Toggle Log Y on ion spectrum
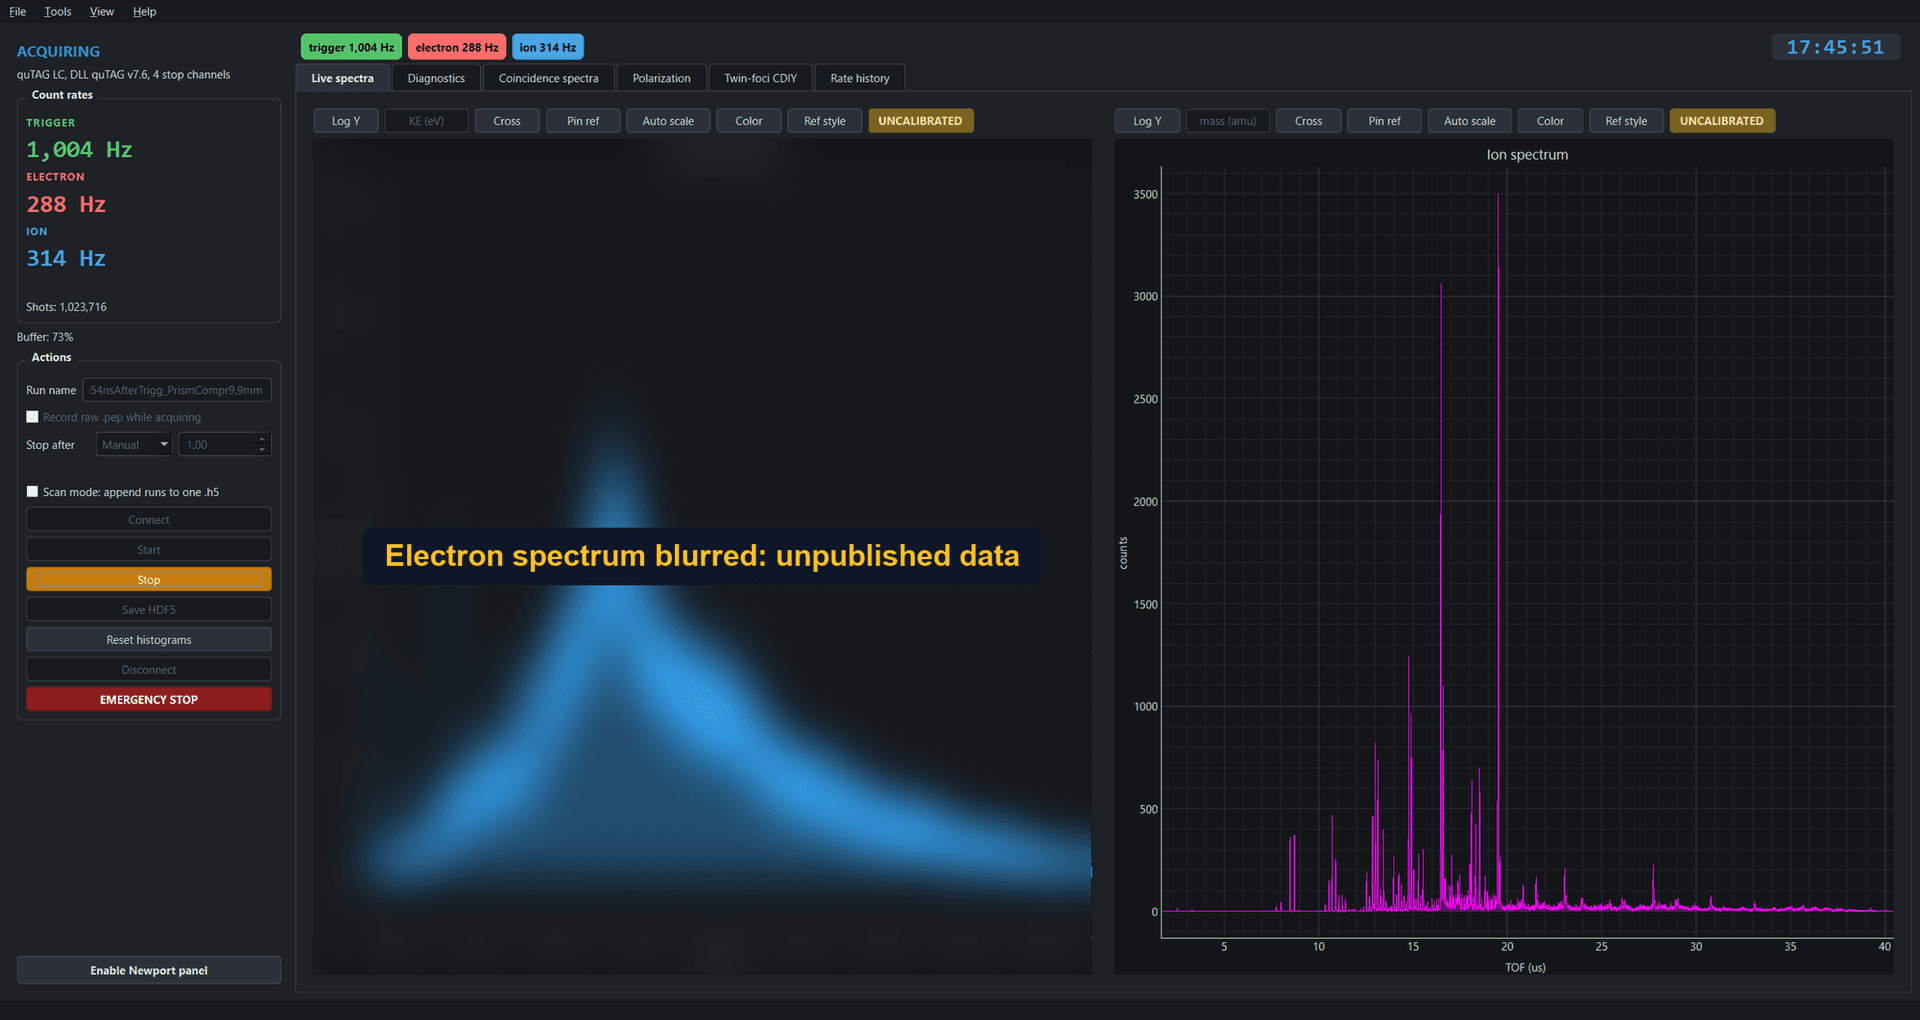 tap(1147, 121)
